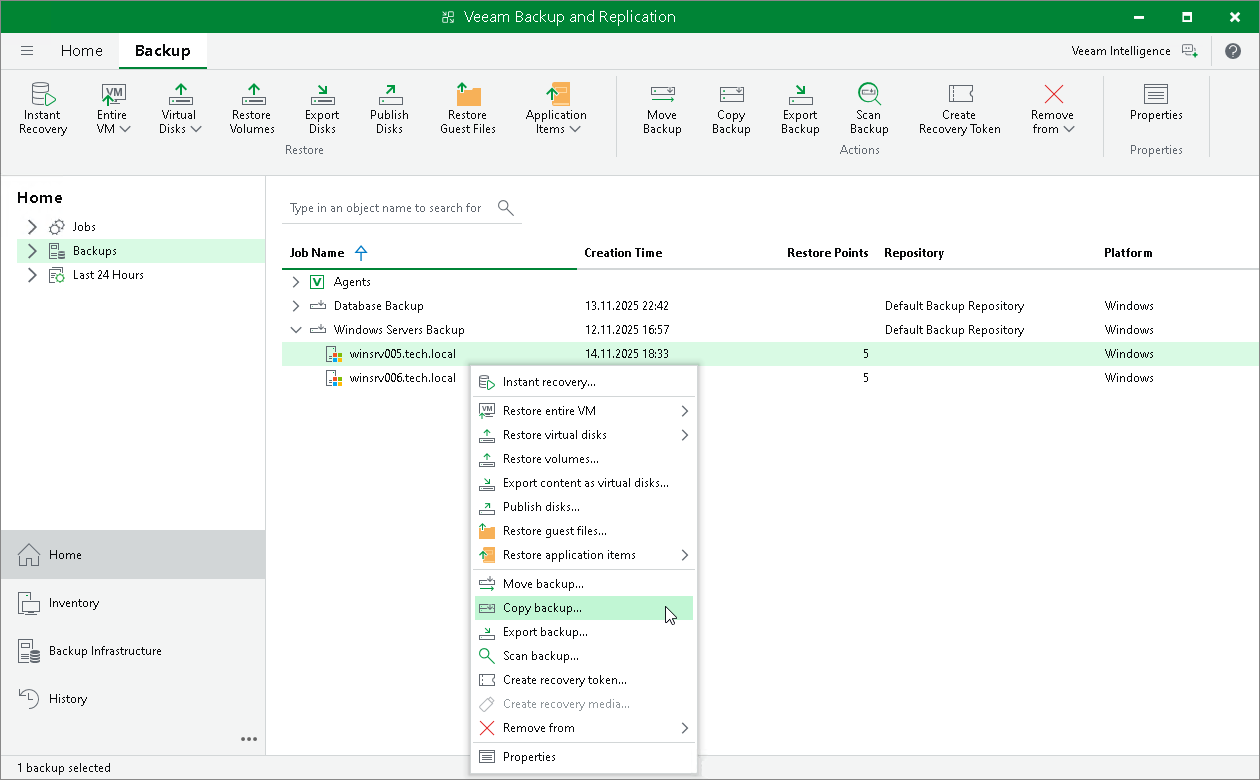Select the Database Backup row
The width and height of the screenshot is (1260, 780).
[x=770, y=306]
